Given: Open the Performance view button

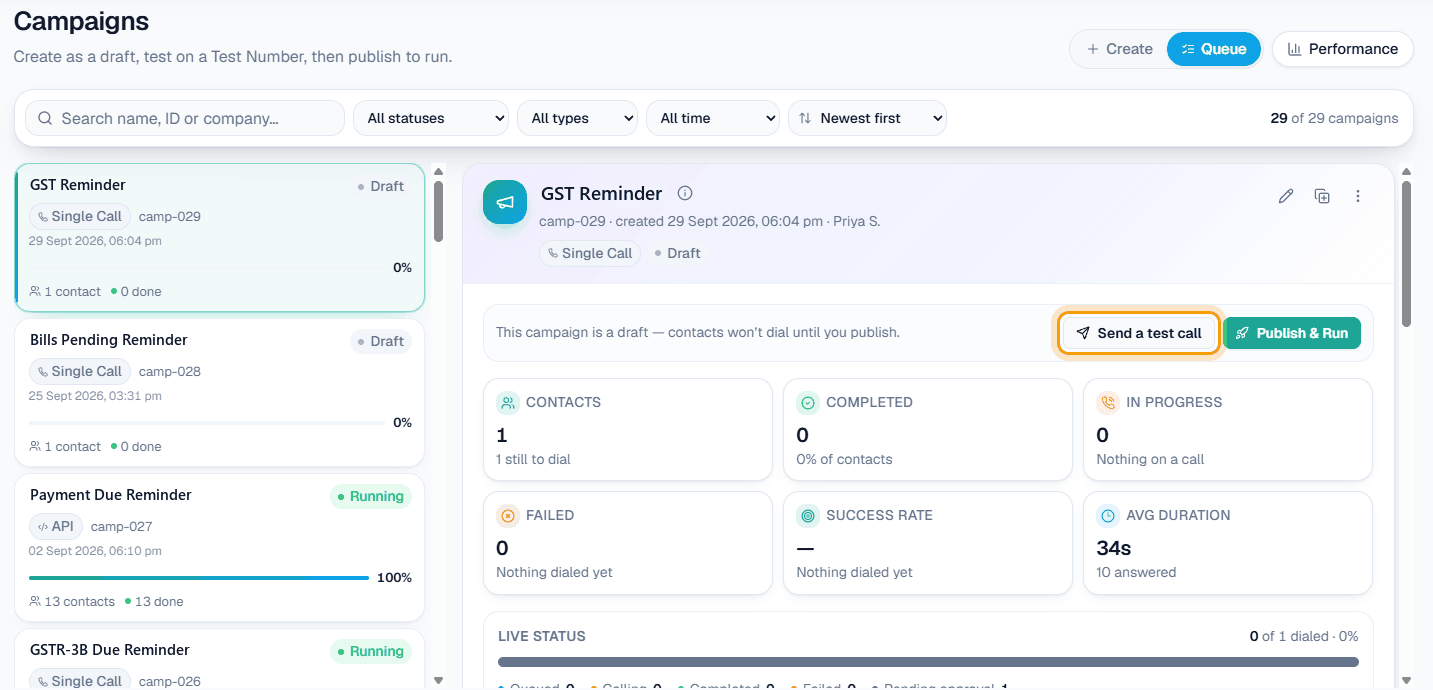Looking at the screenshot, I should click(1343, 49).
